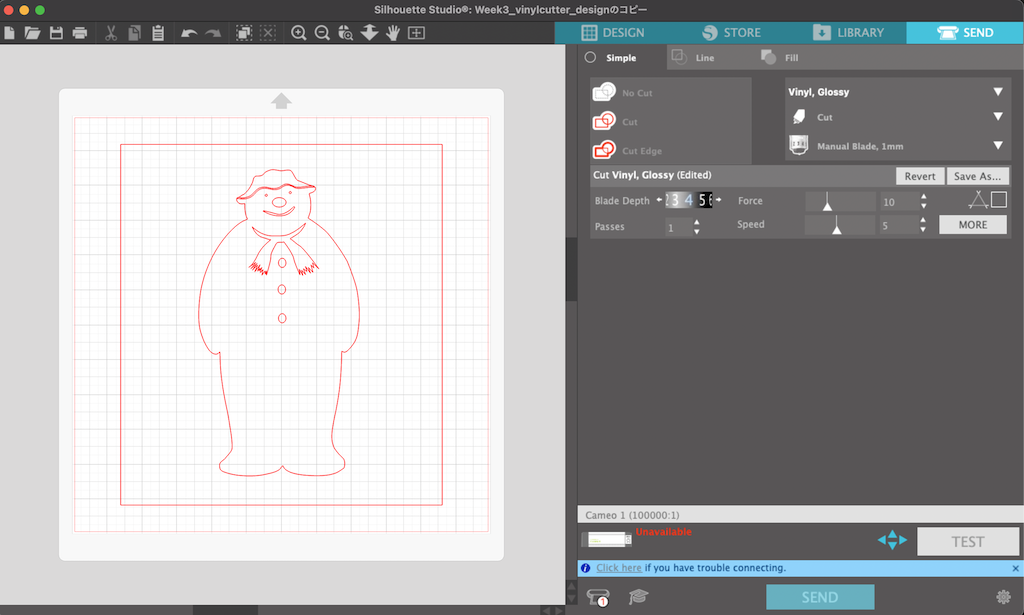Activate the zoom selection tool
1024x615 pixels.
tap(345, 33)
